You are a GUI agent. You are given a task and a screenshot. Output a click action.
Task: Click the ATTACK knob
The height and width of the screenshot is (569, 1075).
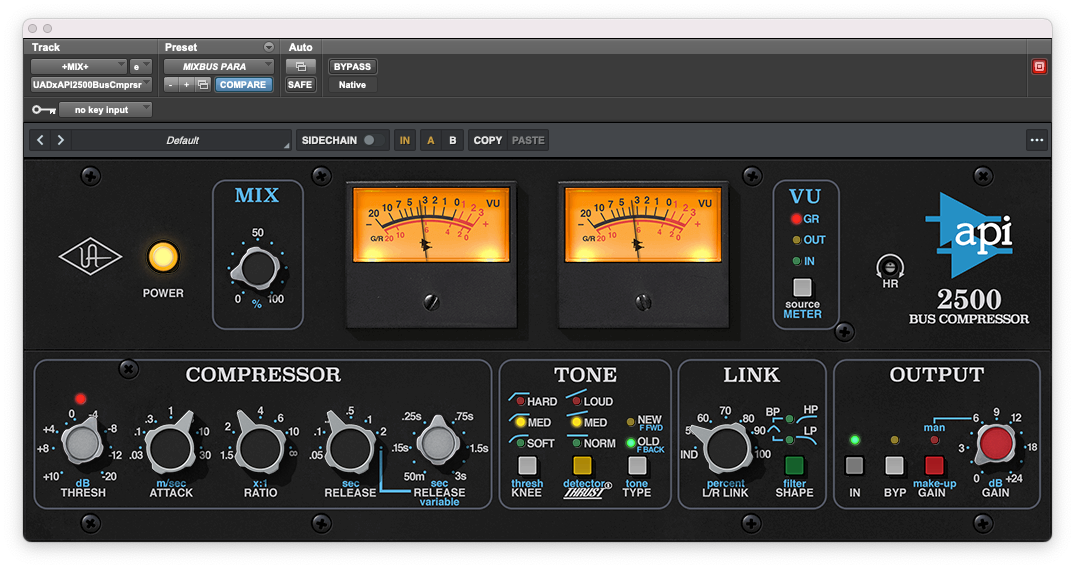coord(171,446)
